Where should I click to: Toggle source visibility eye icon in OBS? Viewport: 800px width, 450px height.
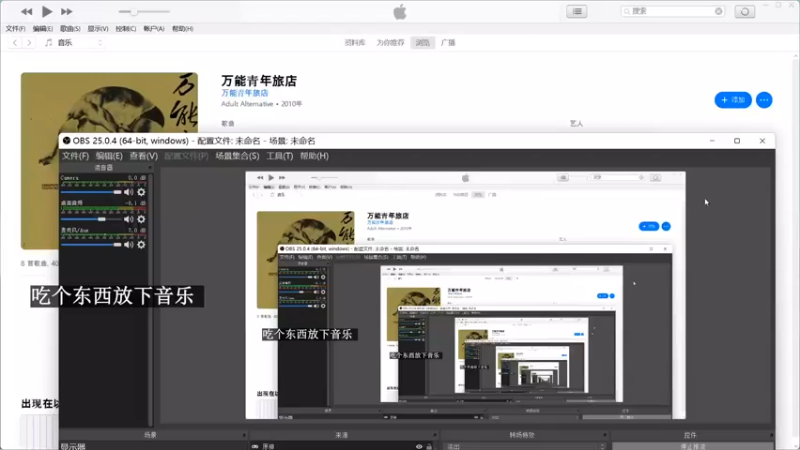419,446
